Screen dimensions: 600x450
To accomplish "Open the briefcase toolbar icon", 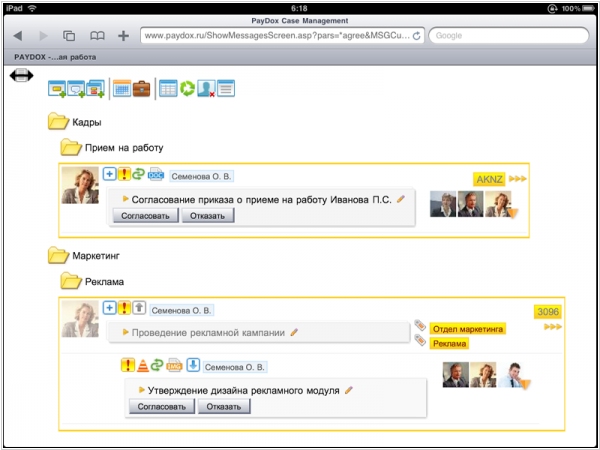I will [142, 89].
